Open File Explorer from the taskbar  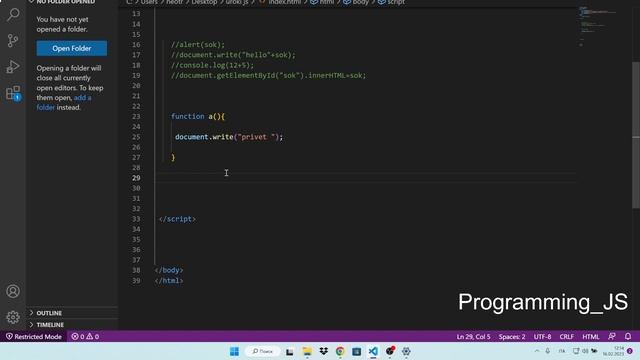(307, 351)
